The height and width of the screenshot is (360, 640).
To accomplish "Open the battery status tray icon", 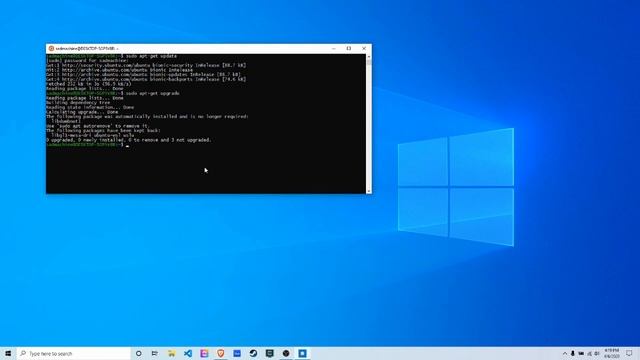I will click(x=581, y=353).
